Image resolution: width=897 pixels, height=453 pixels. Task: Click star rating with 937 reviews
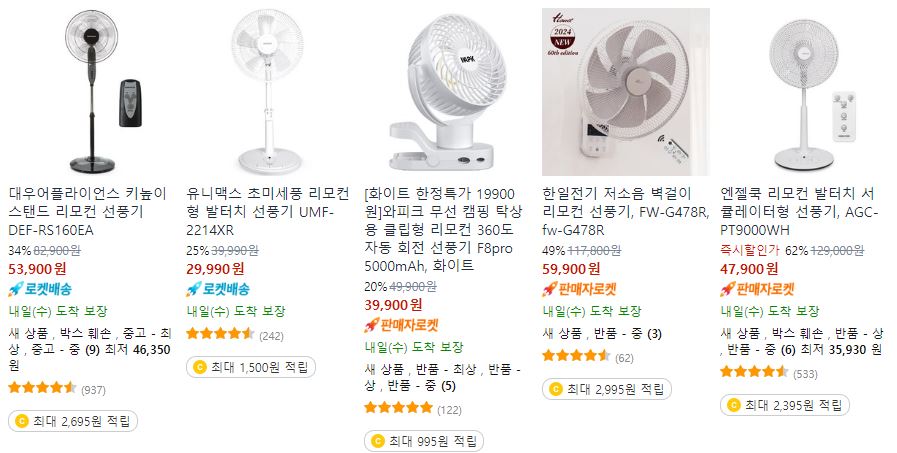42,388
